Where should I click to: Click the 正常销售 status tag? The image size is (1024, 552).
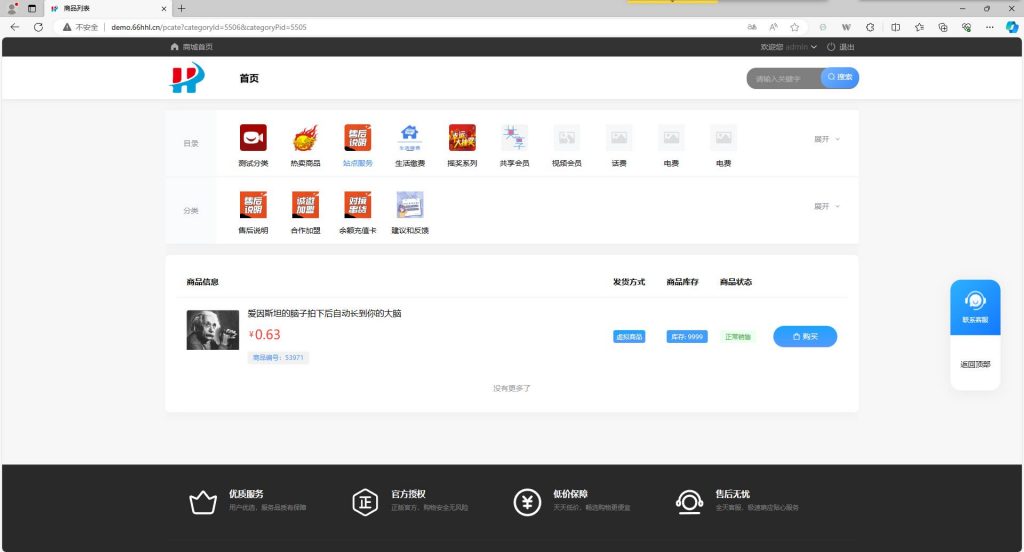coord(738,337)
